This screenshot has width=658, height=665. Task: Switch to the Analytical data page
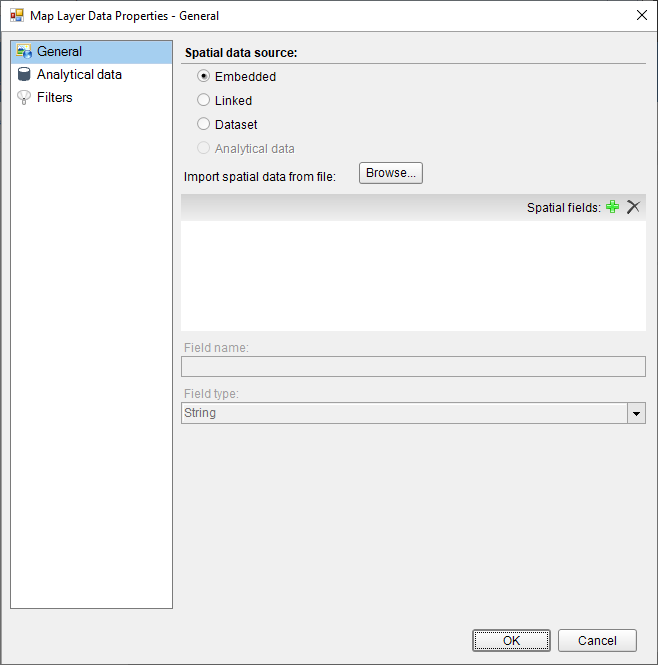click(91, 75)
